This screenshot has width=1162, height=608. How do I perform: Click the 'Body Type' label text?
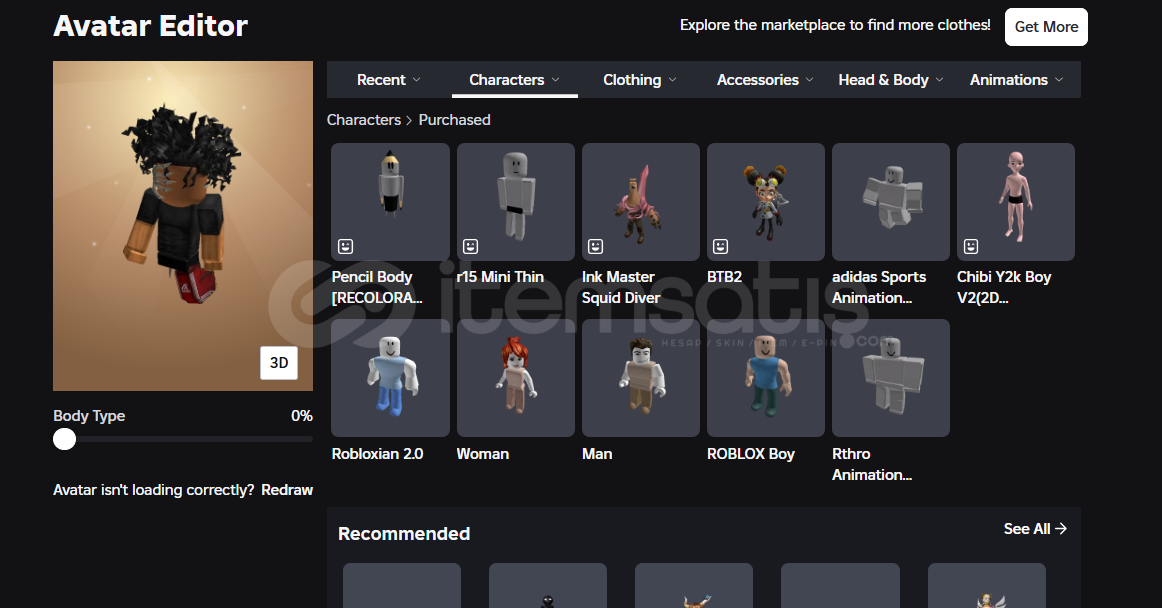89,416
